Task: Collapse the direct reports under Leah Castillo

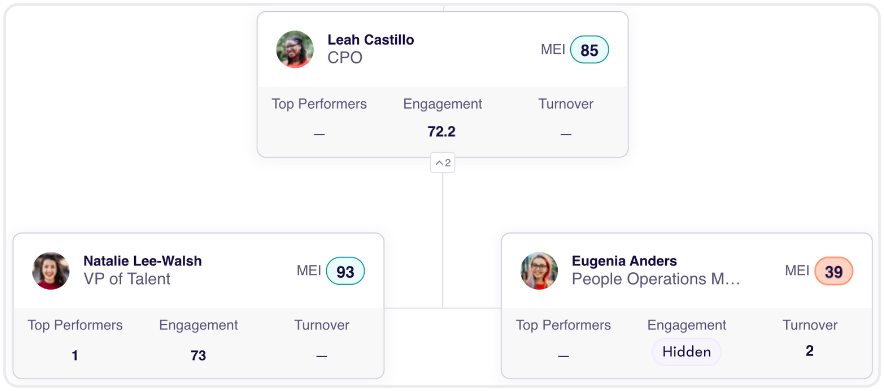Action: (443, 163)
